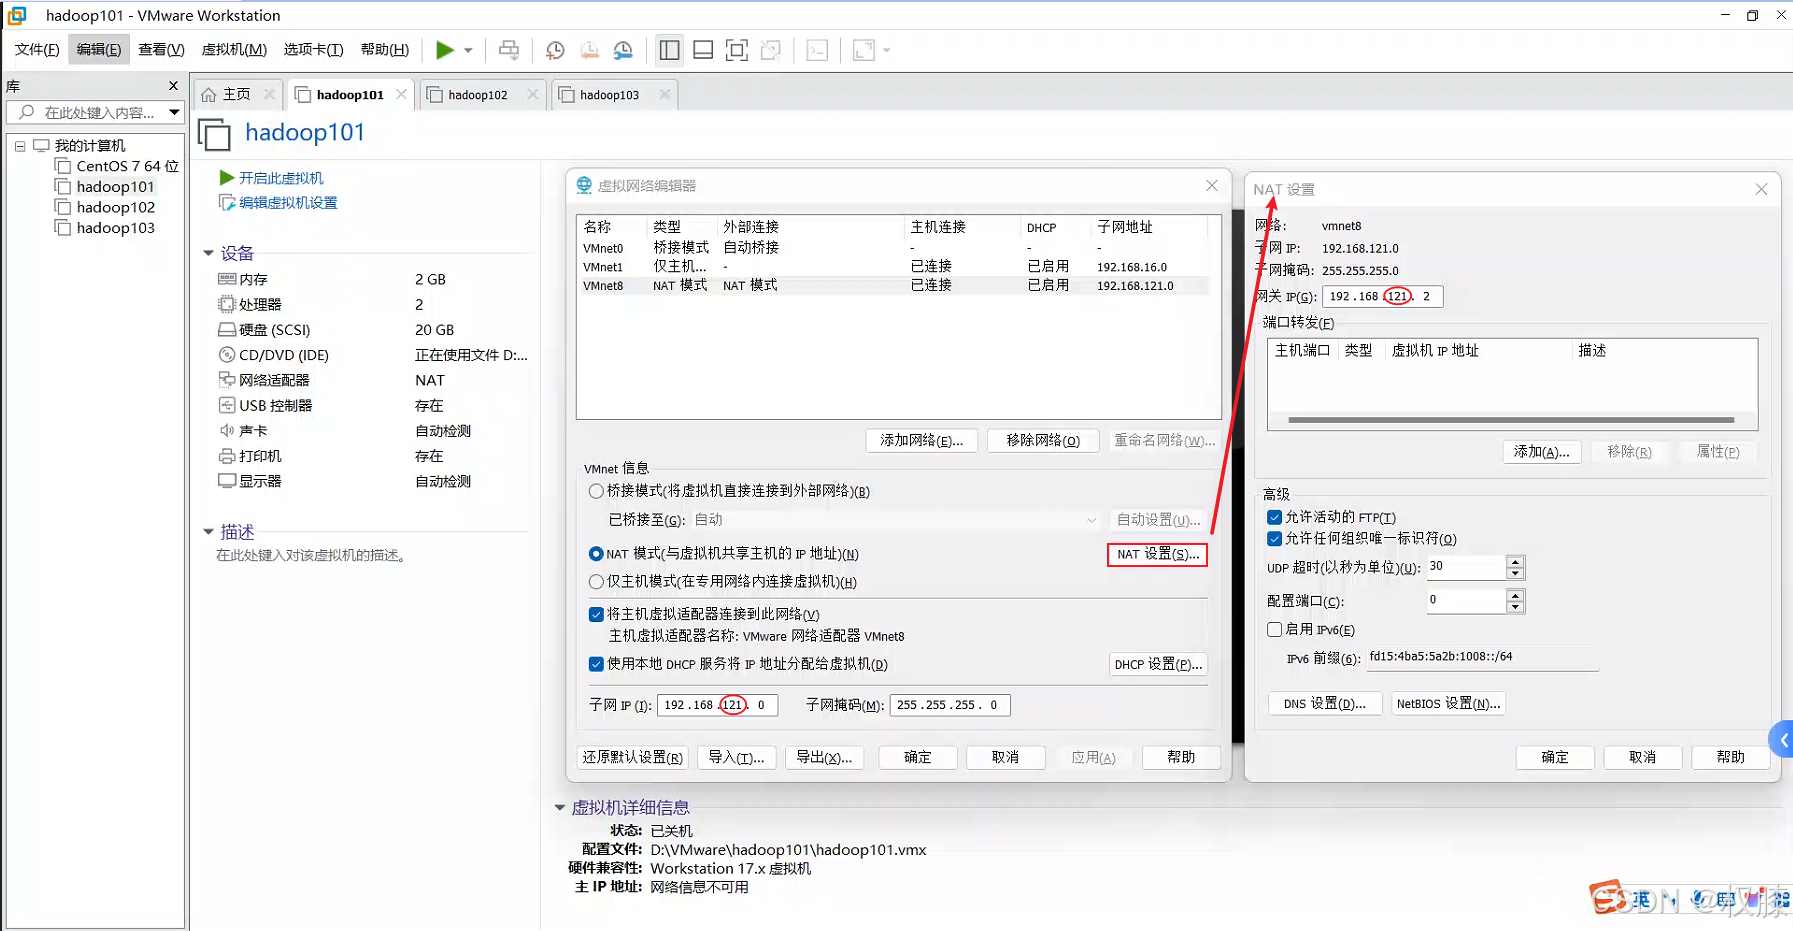Select the NAT mode radio button

(x=596, y=554)
